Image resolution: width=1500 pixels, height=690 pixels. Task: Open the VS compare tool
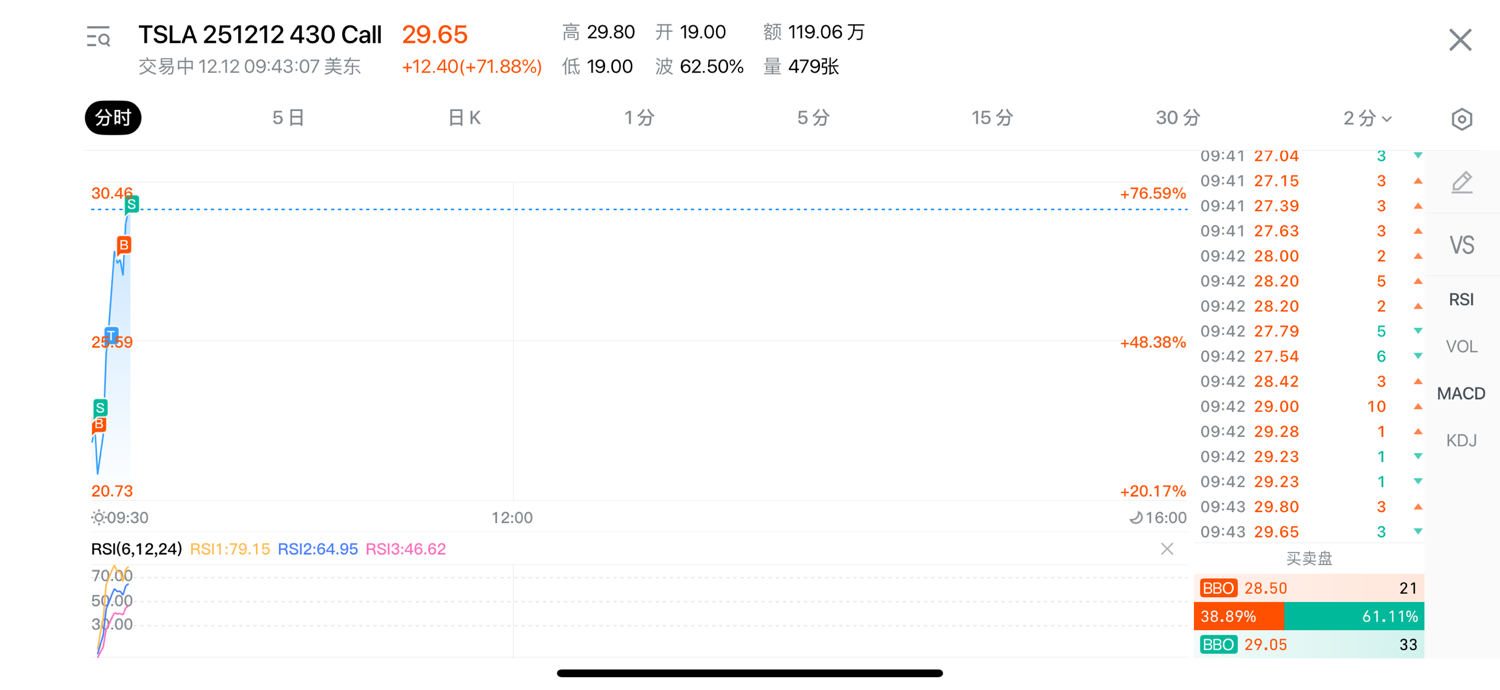tap(1461, 245)
